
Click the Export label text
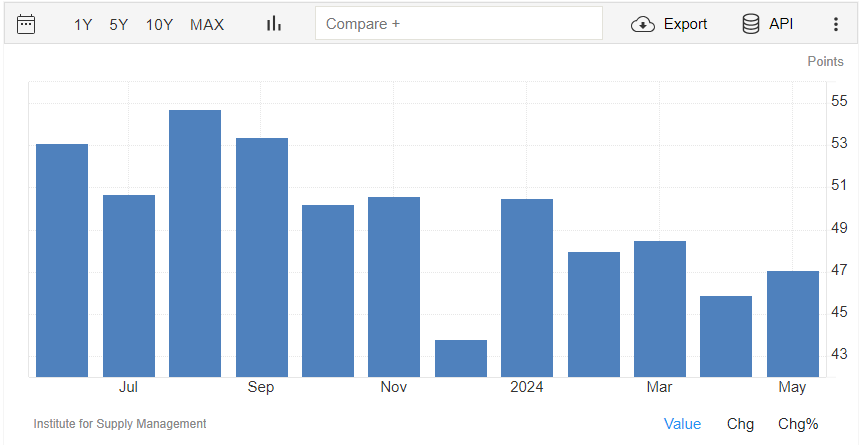685,24
